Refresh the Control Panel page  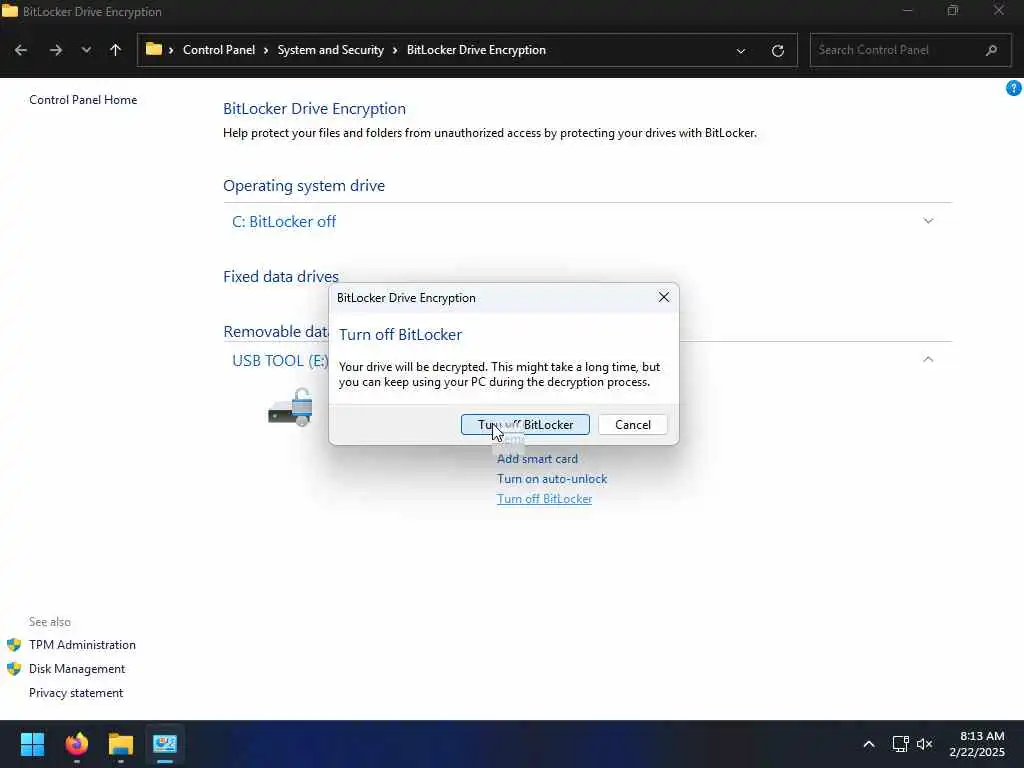click(x=777, y=50)
